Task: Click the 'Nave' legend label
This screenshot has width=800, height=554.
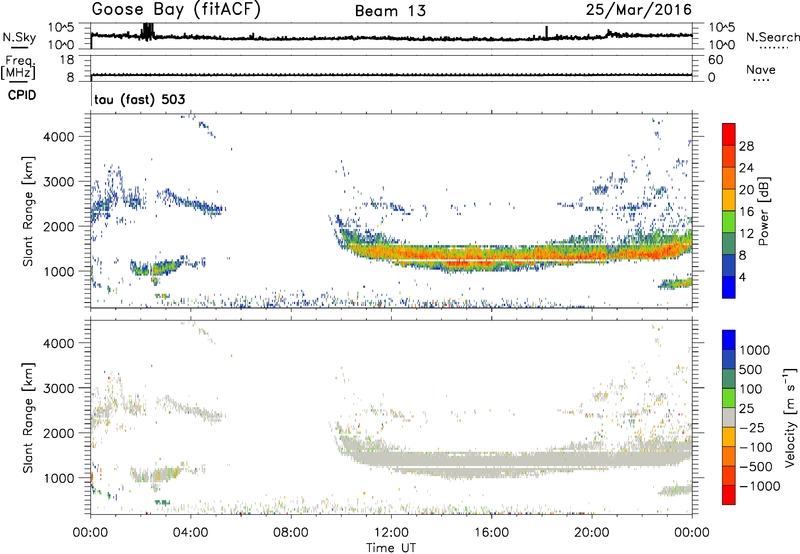Action: coord(761,69)
